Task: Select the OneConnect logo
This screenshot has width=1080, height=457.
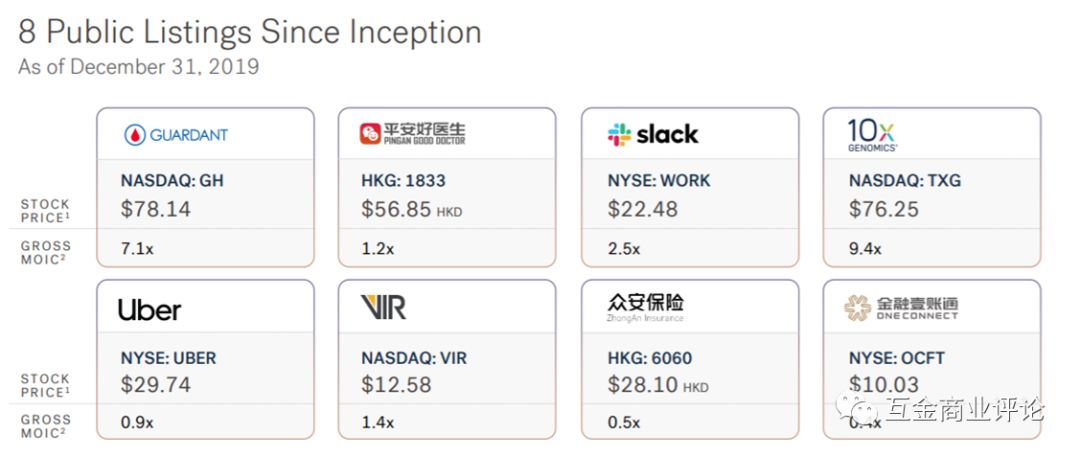Action: tap(900, 308)
